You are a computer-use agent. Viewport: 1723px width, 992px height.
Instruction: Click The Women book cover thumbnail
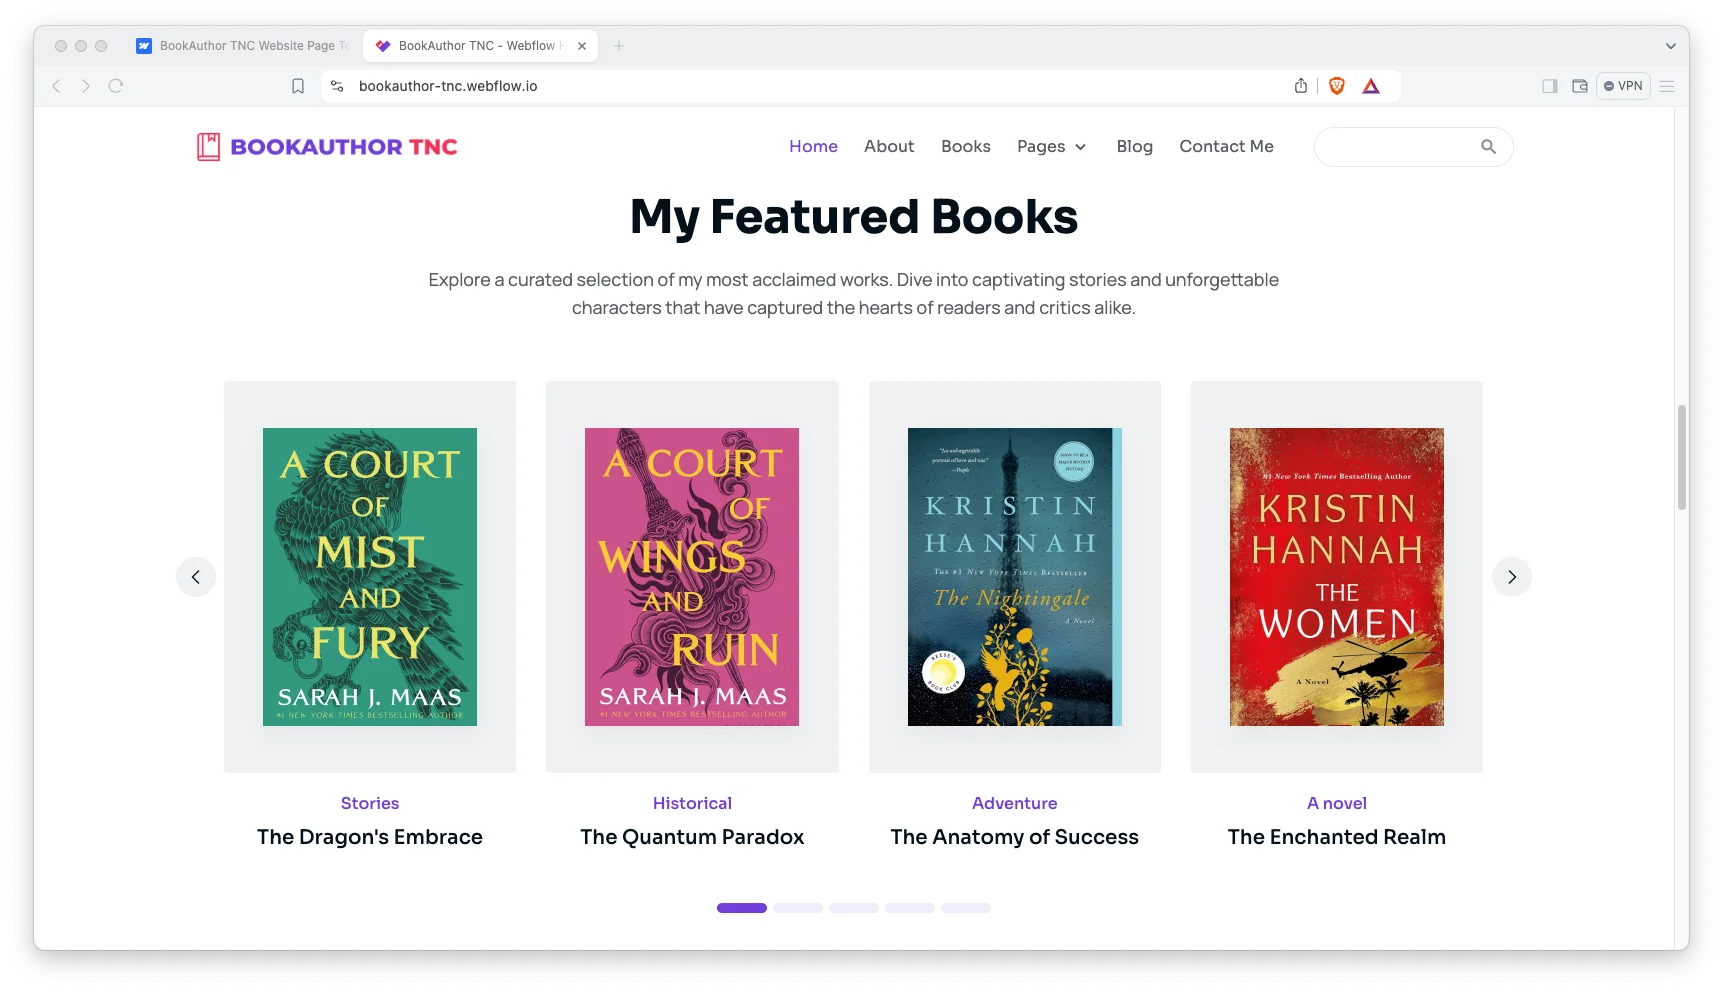[1336, 577]
